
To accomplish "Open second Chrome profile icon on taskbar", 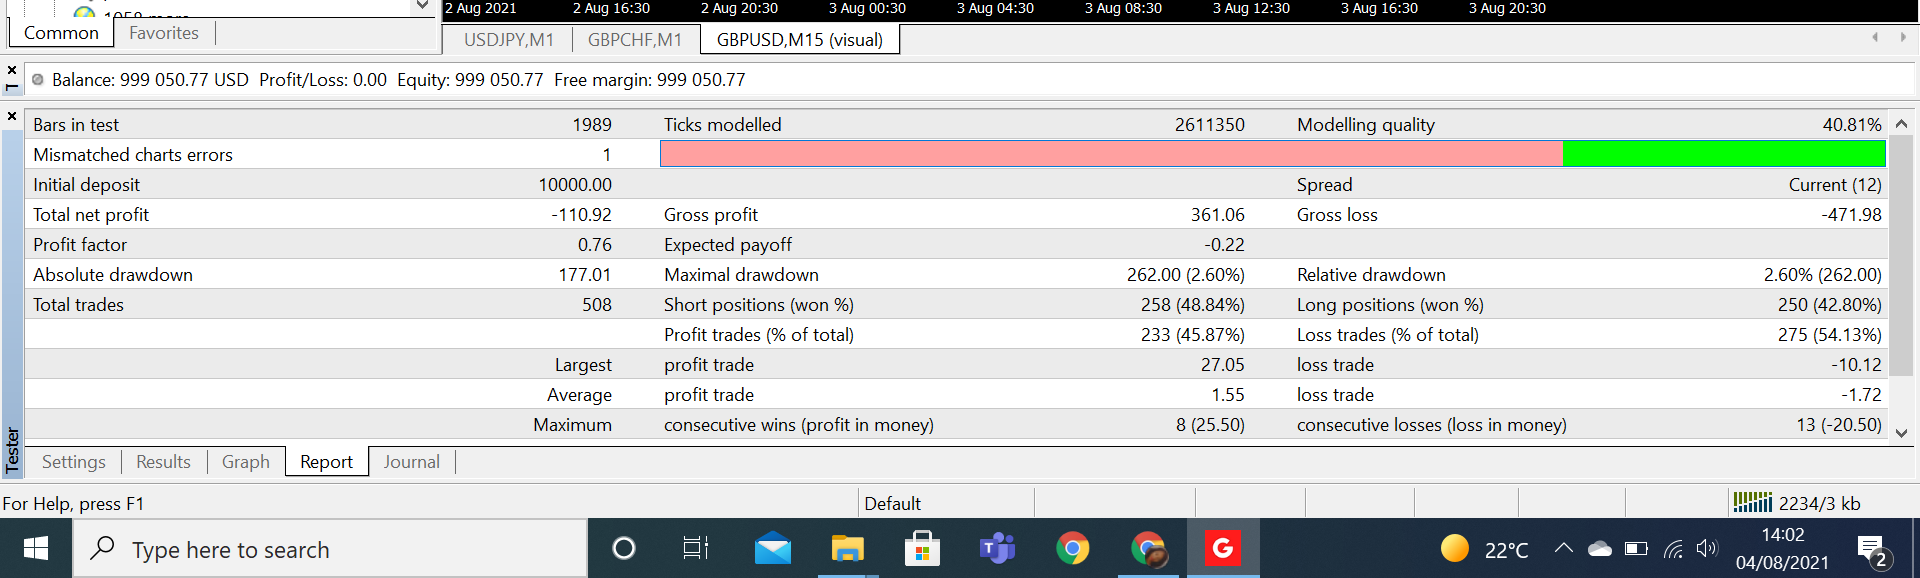I will (x=1148, y=548).
